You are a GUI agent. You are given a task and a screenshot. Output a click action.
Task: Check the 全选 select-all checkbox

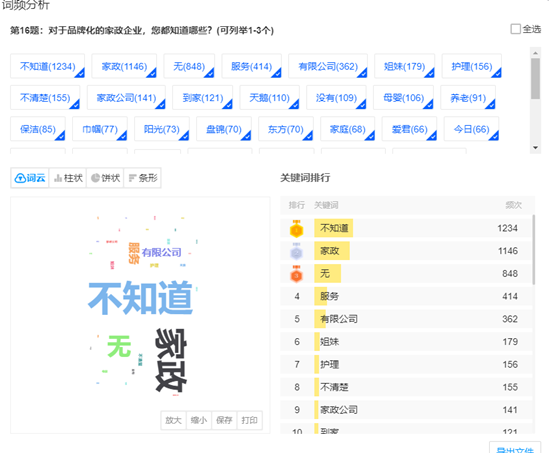pos(515,29)
